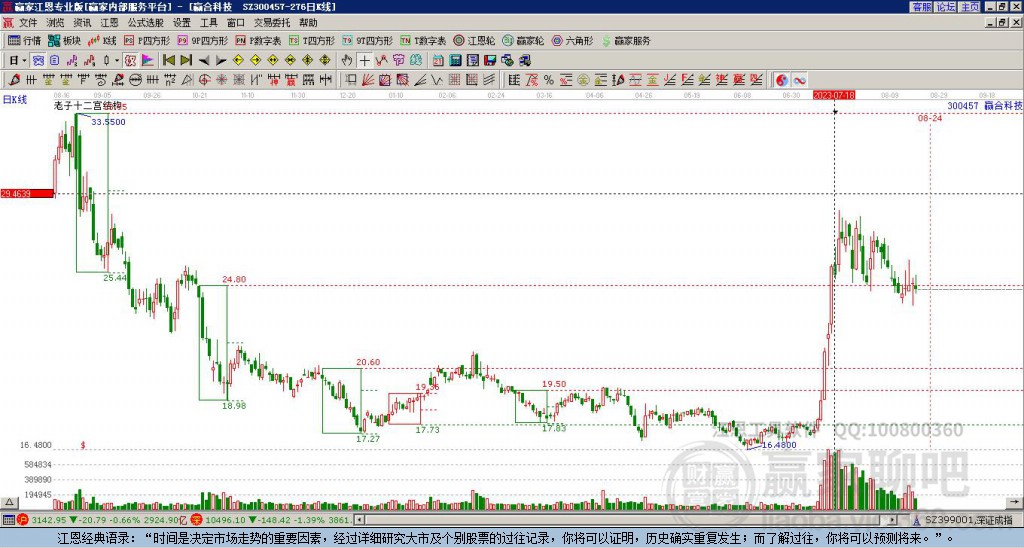Click the pink flag icon

148,60
